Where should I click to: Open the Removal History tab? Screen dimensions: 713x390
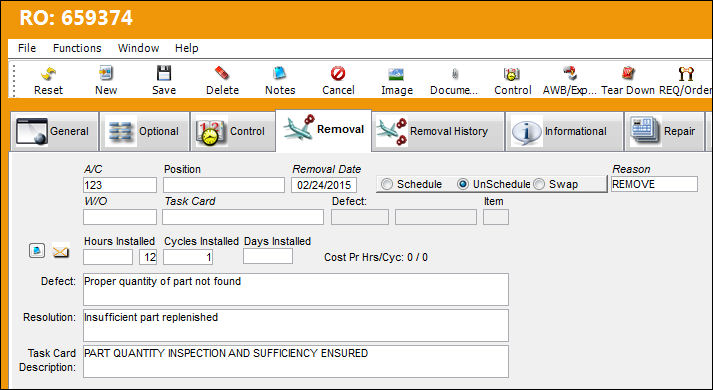438,131
